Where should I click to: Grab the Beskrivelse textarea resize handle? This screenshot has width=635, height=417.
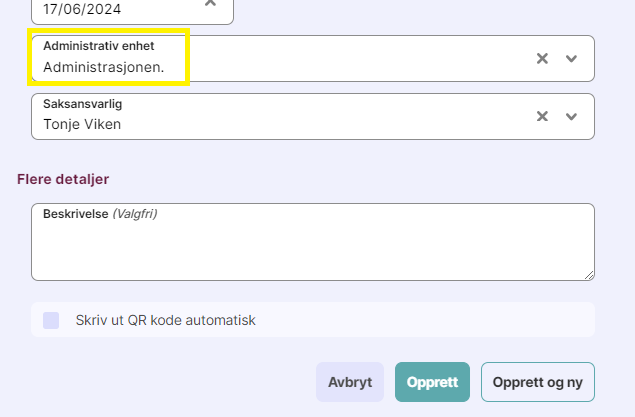589,275
